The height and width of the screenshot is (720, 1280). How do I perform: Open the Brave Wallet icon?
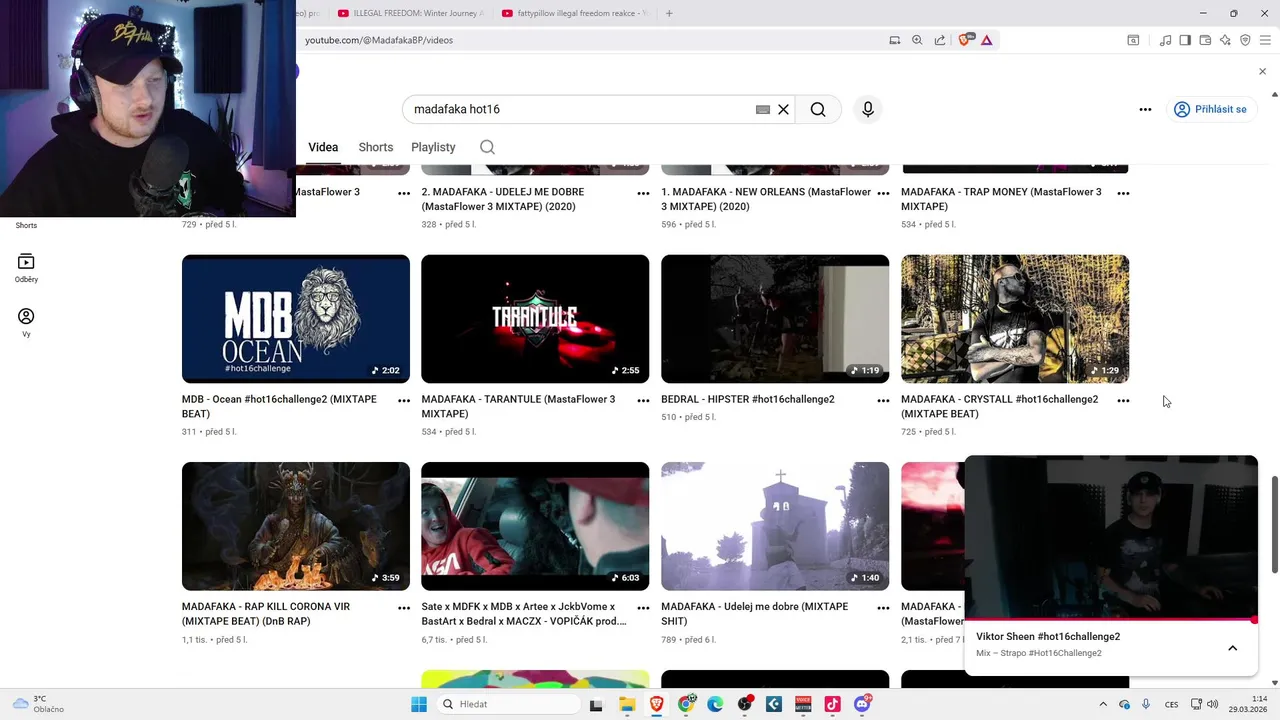[x=1205, y=40]
